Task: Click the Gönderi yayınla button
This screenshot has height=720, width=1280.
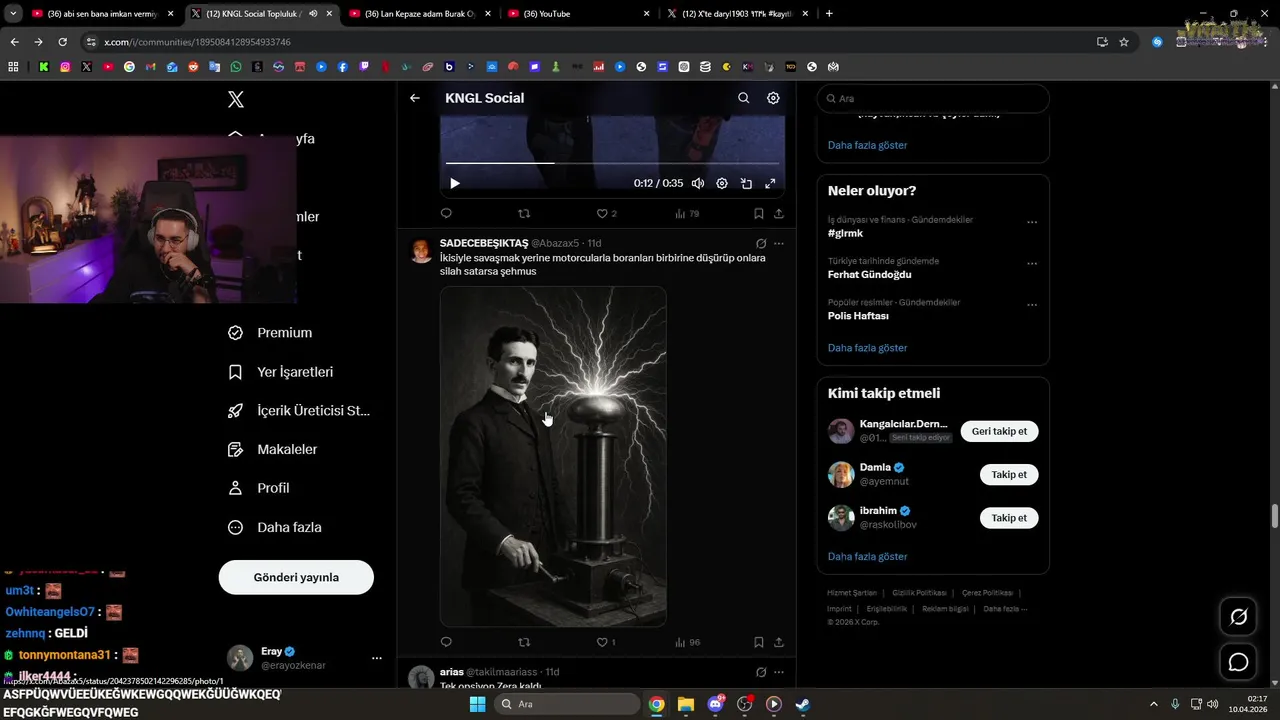Action: coord(296,577)
